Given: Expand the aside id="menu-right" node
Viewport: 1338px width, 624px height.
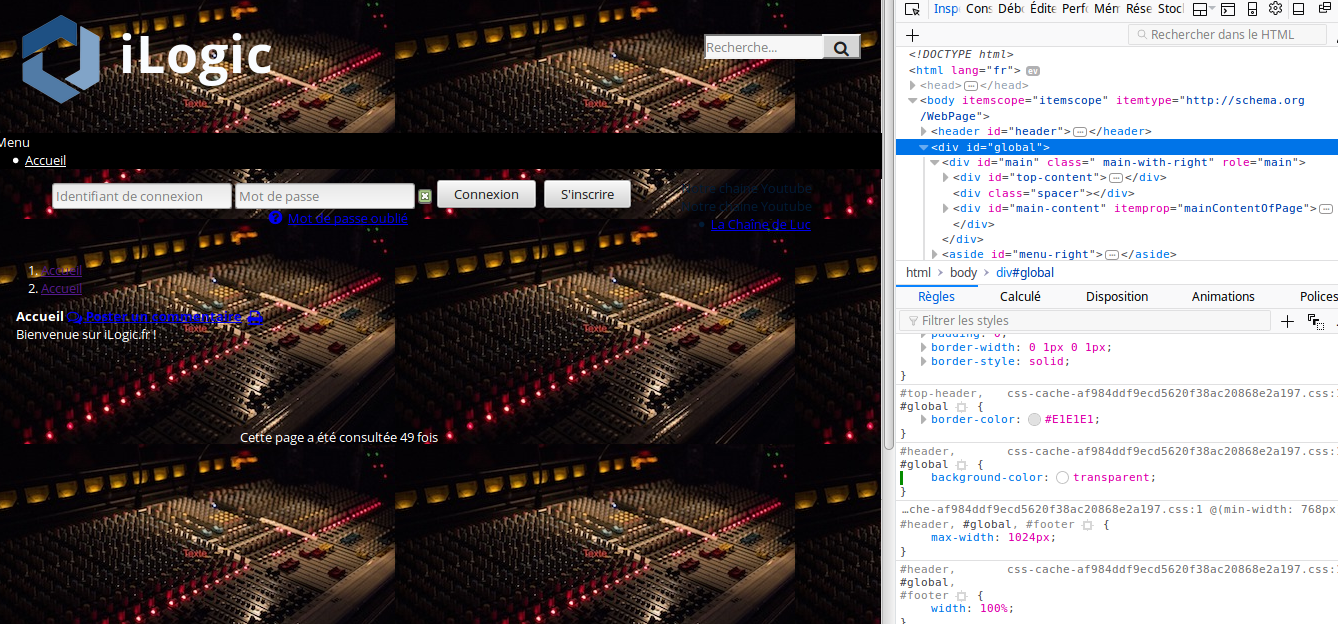Looking at the screenshot, I should click(x=935, y=255).
